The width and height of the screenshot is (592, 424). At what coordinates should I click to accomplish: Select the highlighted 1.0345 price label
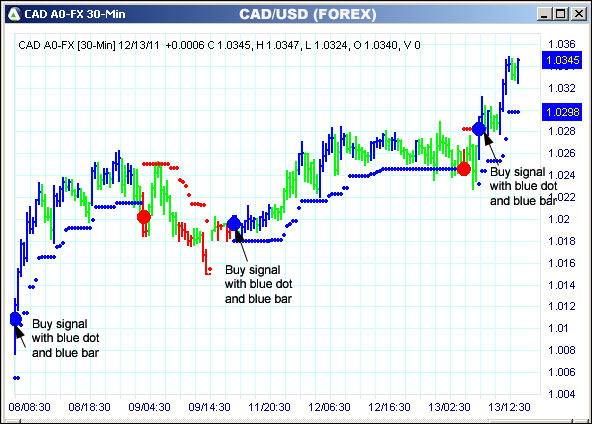562,60
